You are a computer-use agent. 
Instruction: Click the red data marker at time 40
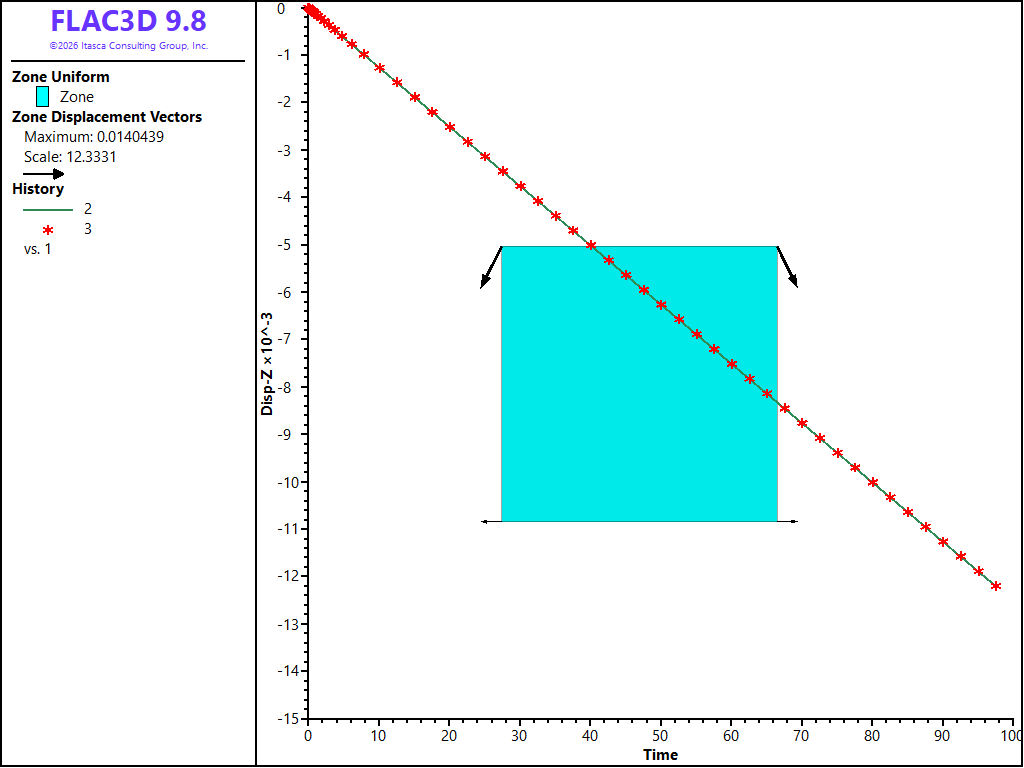[591, 245]
